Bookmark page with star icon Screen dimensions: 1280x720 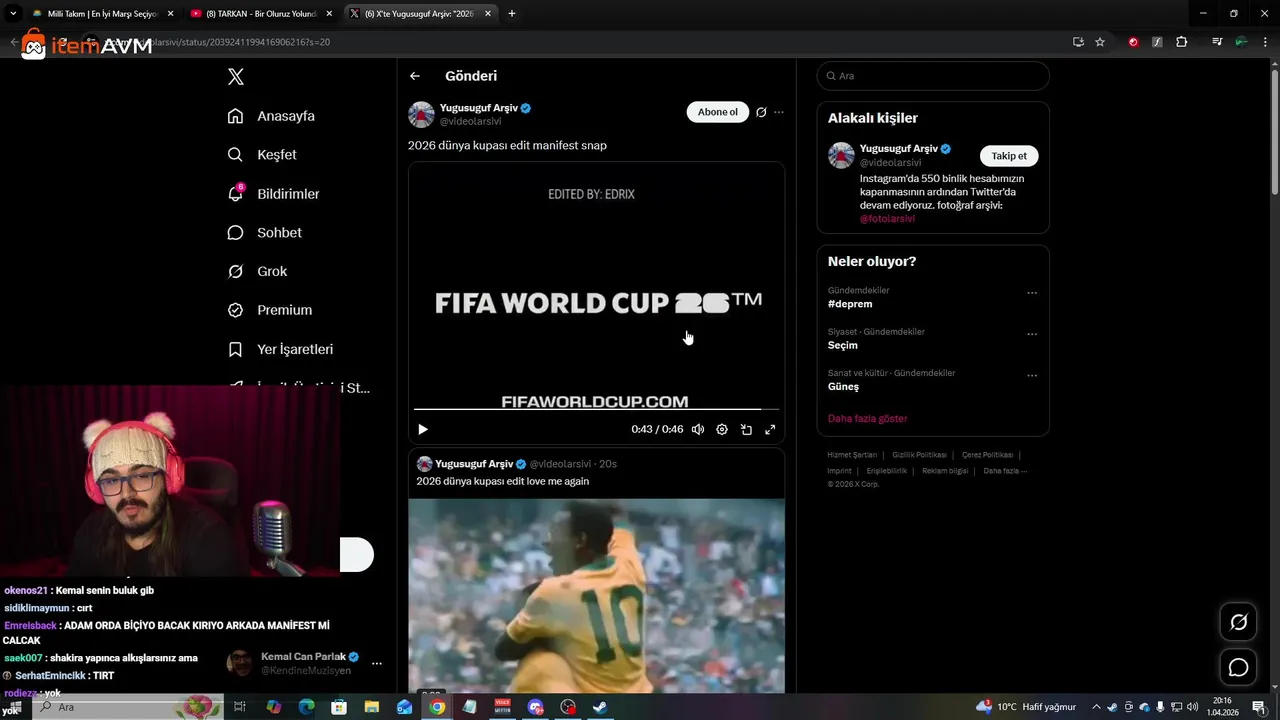click(1100, 42)
